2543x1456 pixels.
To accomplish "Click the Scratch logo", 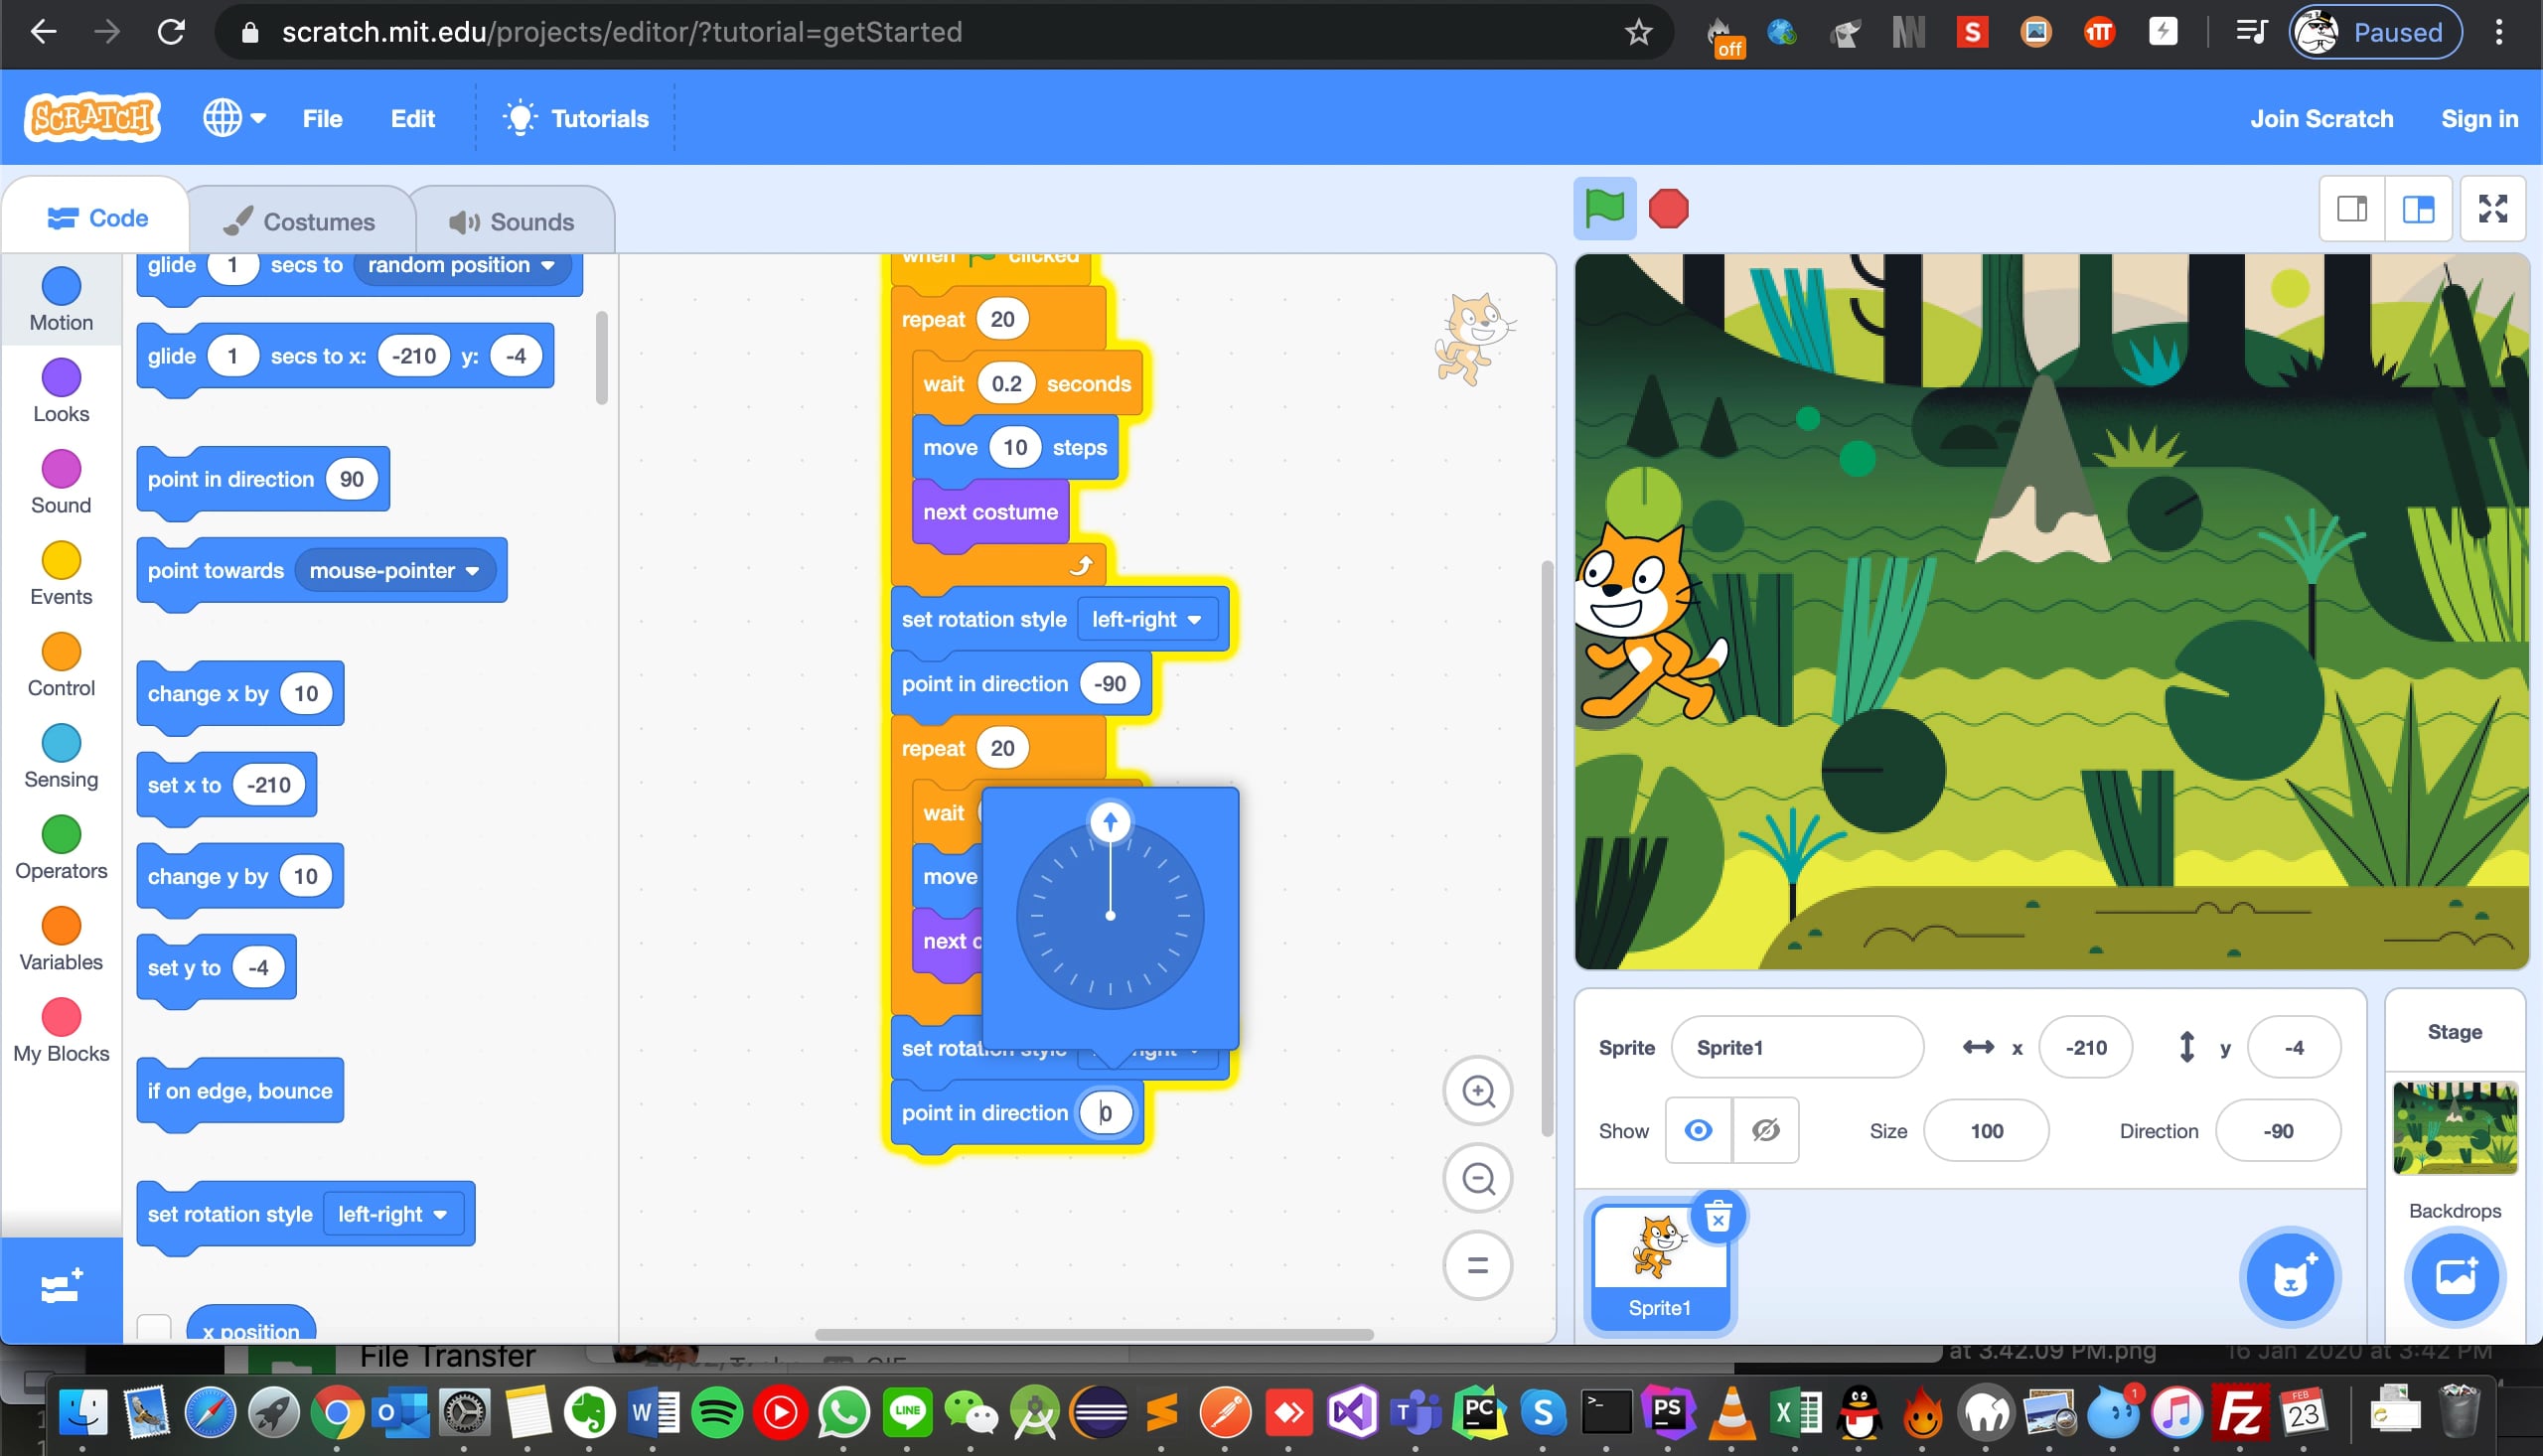I will pyautogui.click(x=92, y=118).
